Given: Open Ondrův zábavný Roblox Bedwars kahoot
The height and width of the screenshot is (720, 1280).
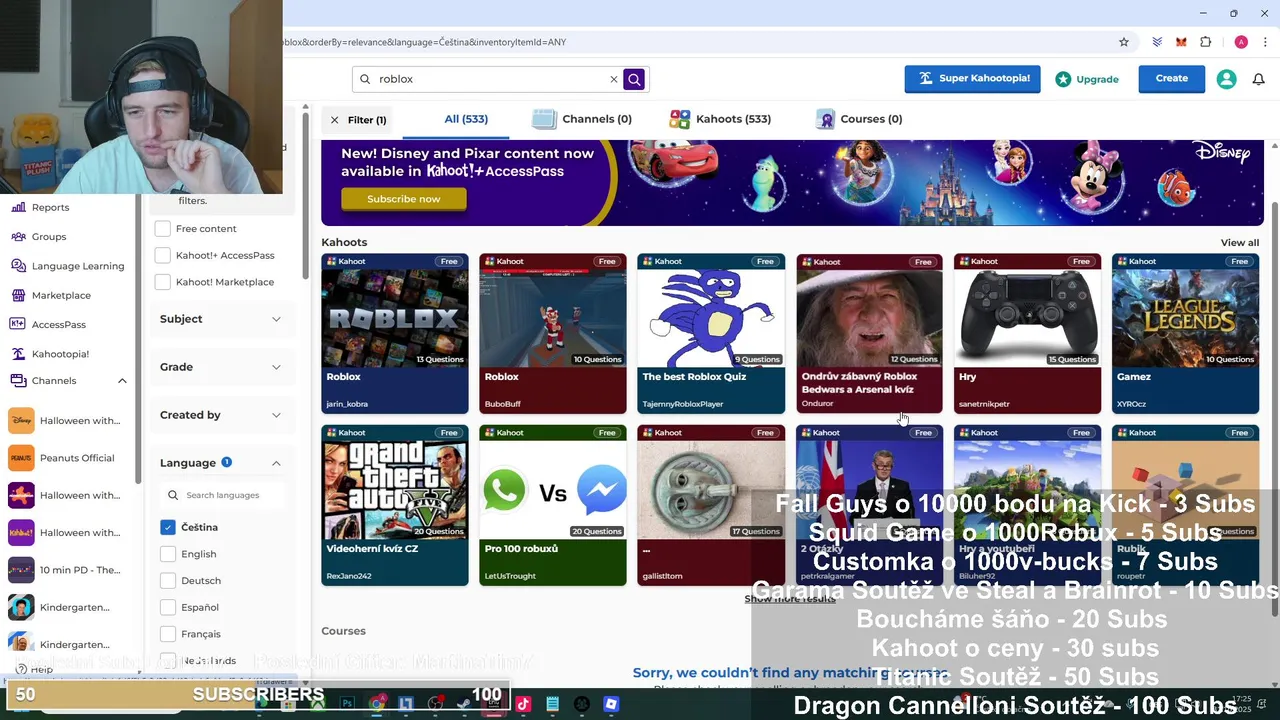Looking at the screenshot, I should [x=869, y=334].
